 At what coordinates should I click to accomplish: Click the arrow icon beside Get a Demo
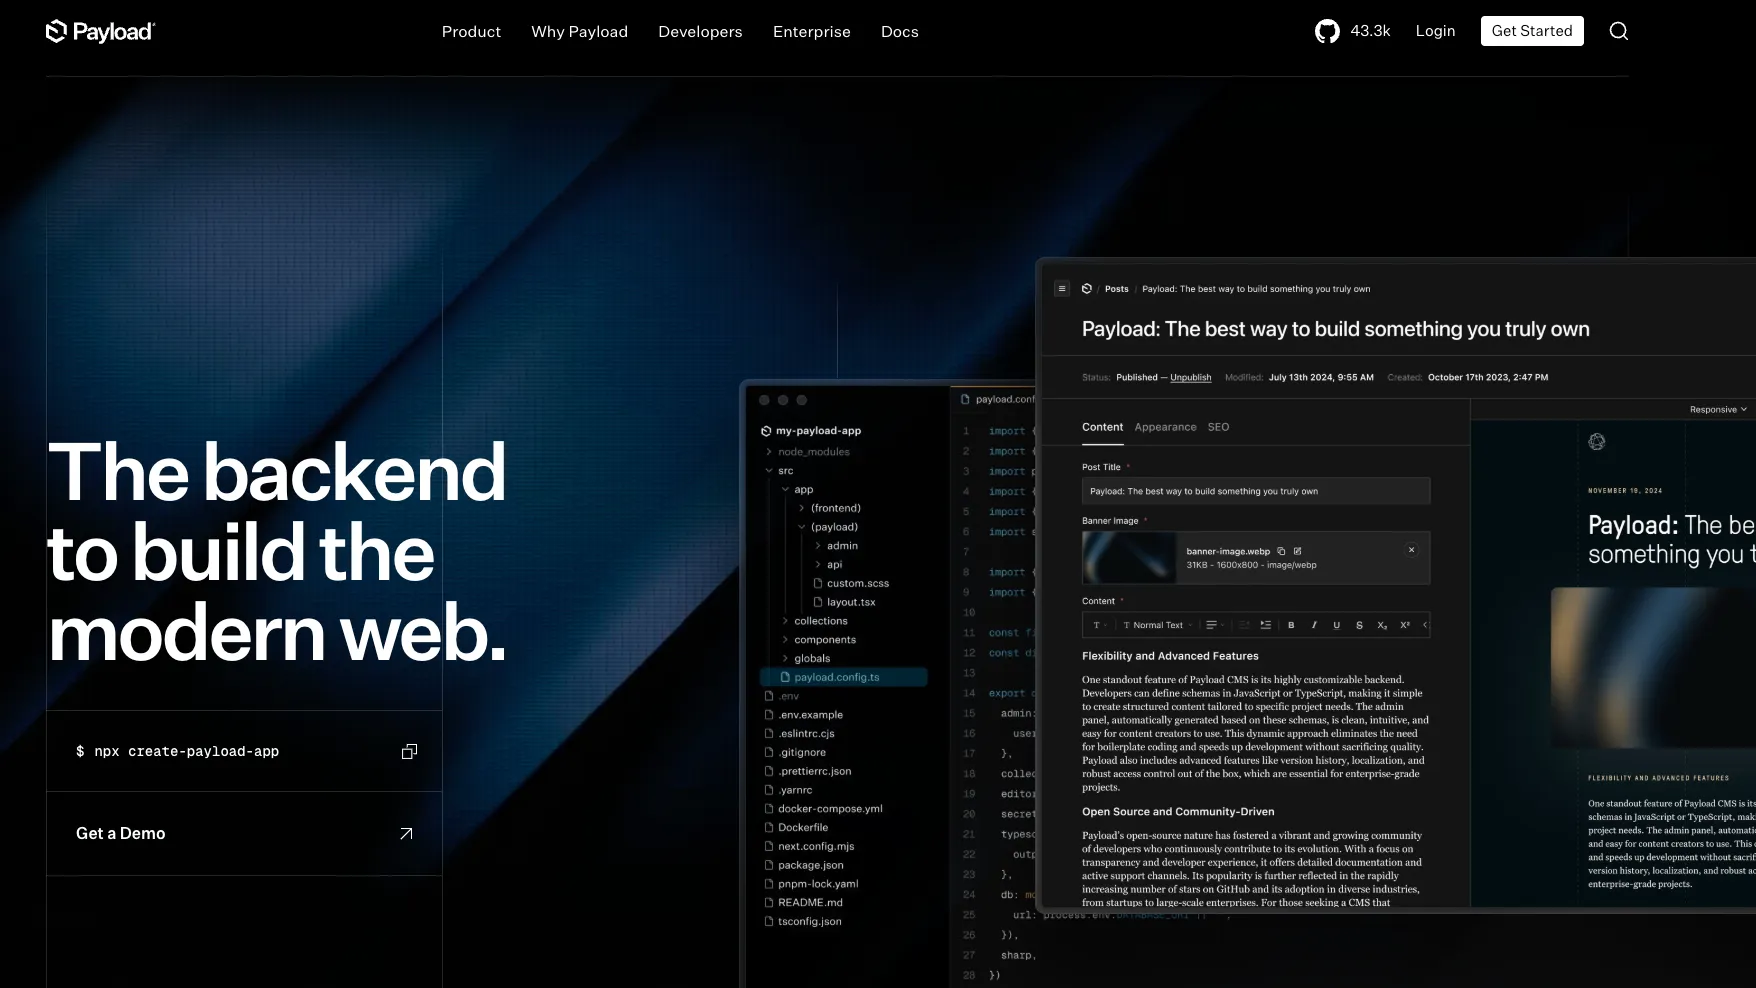[406, 833]
